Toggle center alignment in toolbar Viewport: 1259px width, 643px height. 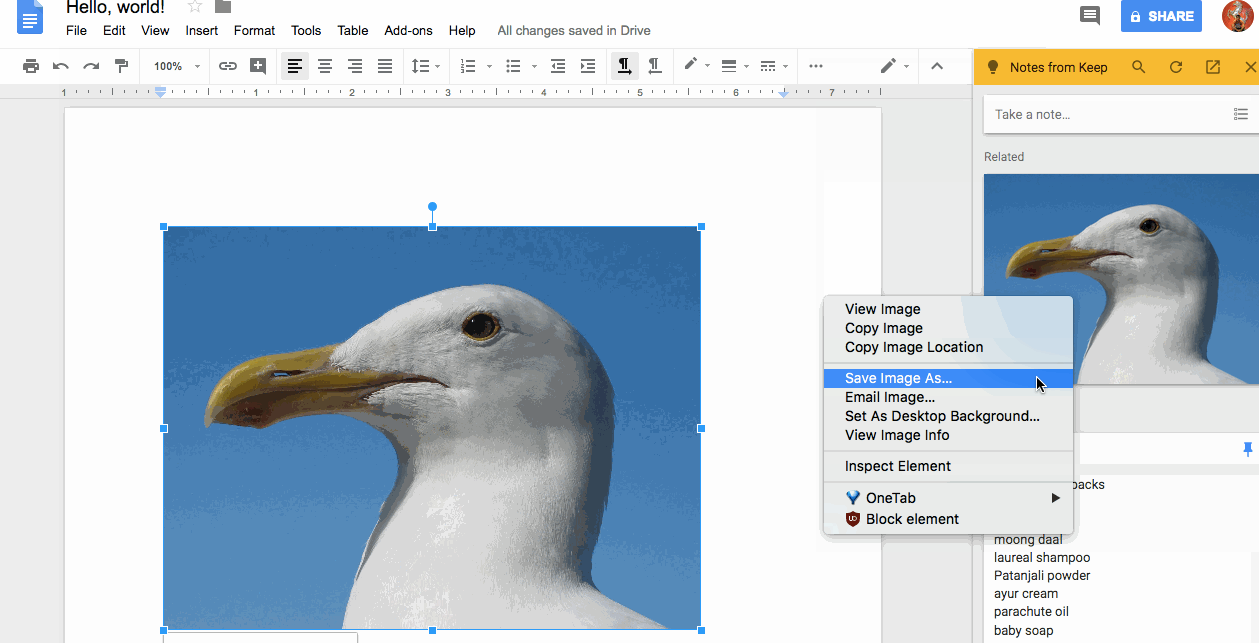pyautogui.click(x=325, y=66)
